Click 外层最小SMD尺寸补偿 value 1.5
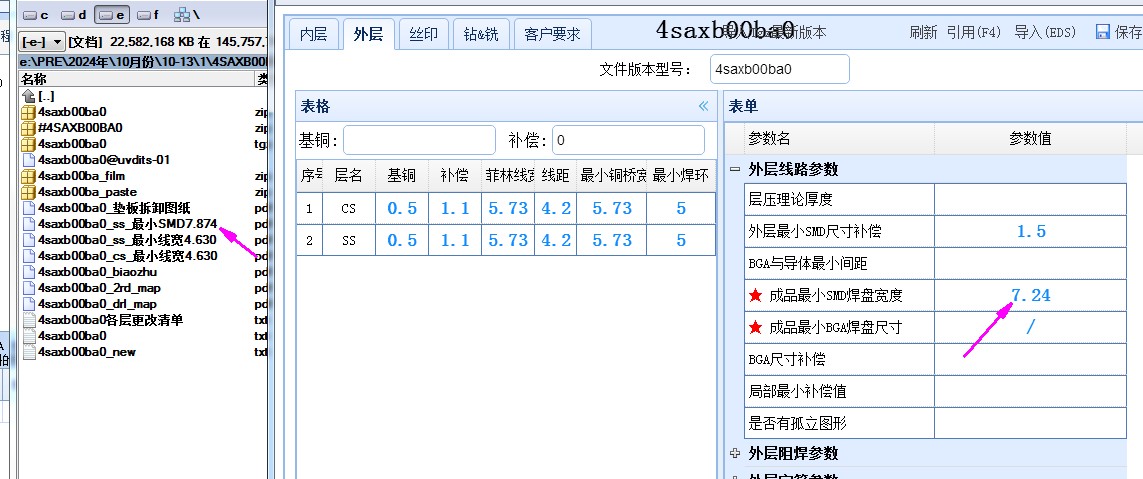 [x=1031, y=231]
